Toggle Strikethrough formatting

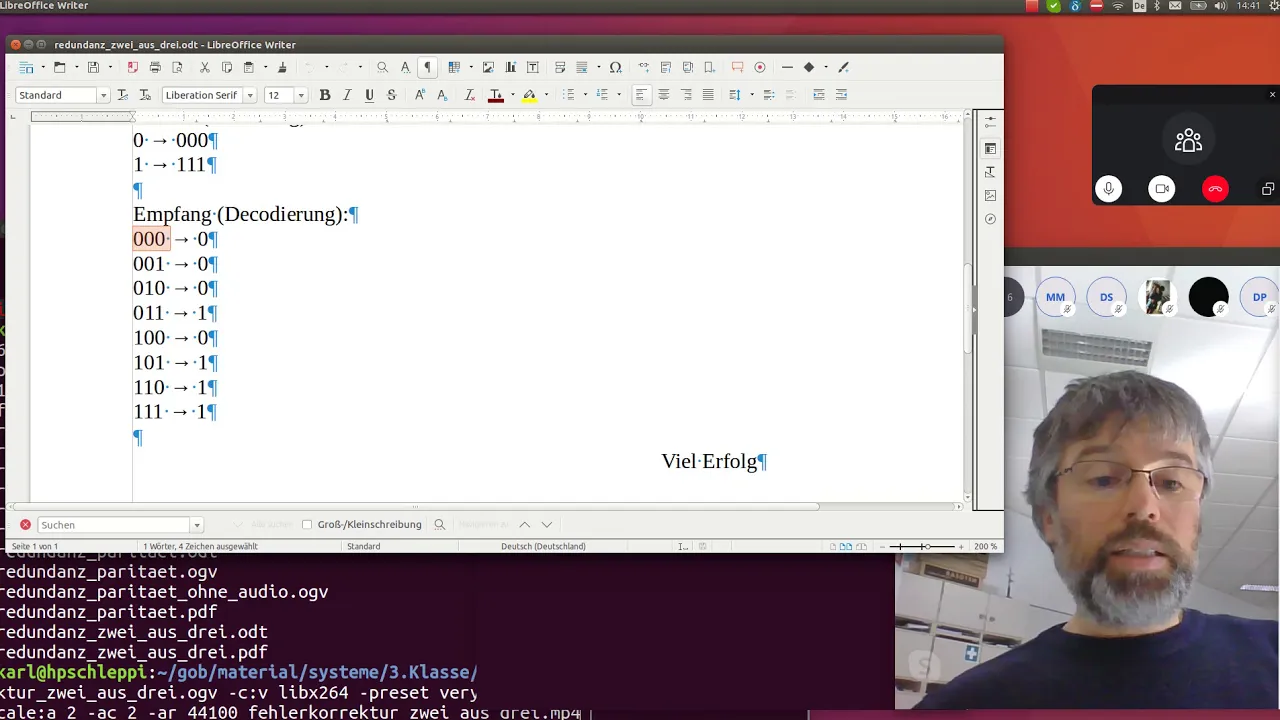[x=391, y=95]
